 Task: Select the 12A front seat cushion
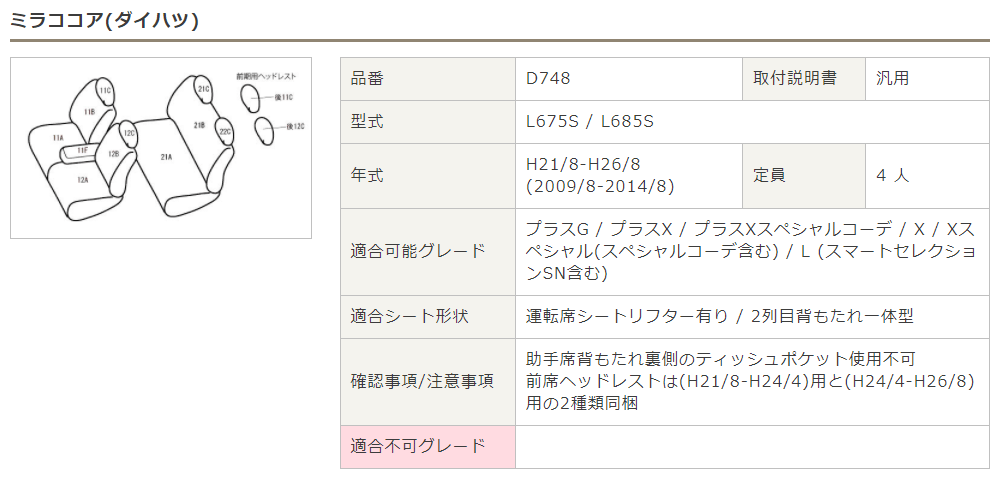(x=83, y=181)
